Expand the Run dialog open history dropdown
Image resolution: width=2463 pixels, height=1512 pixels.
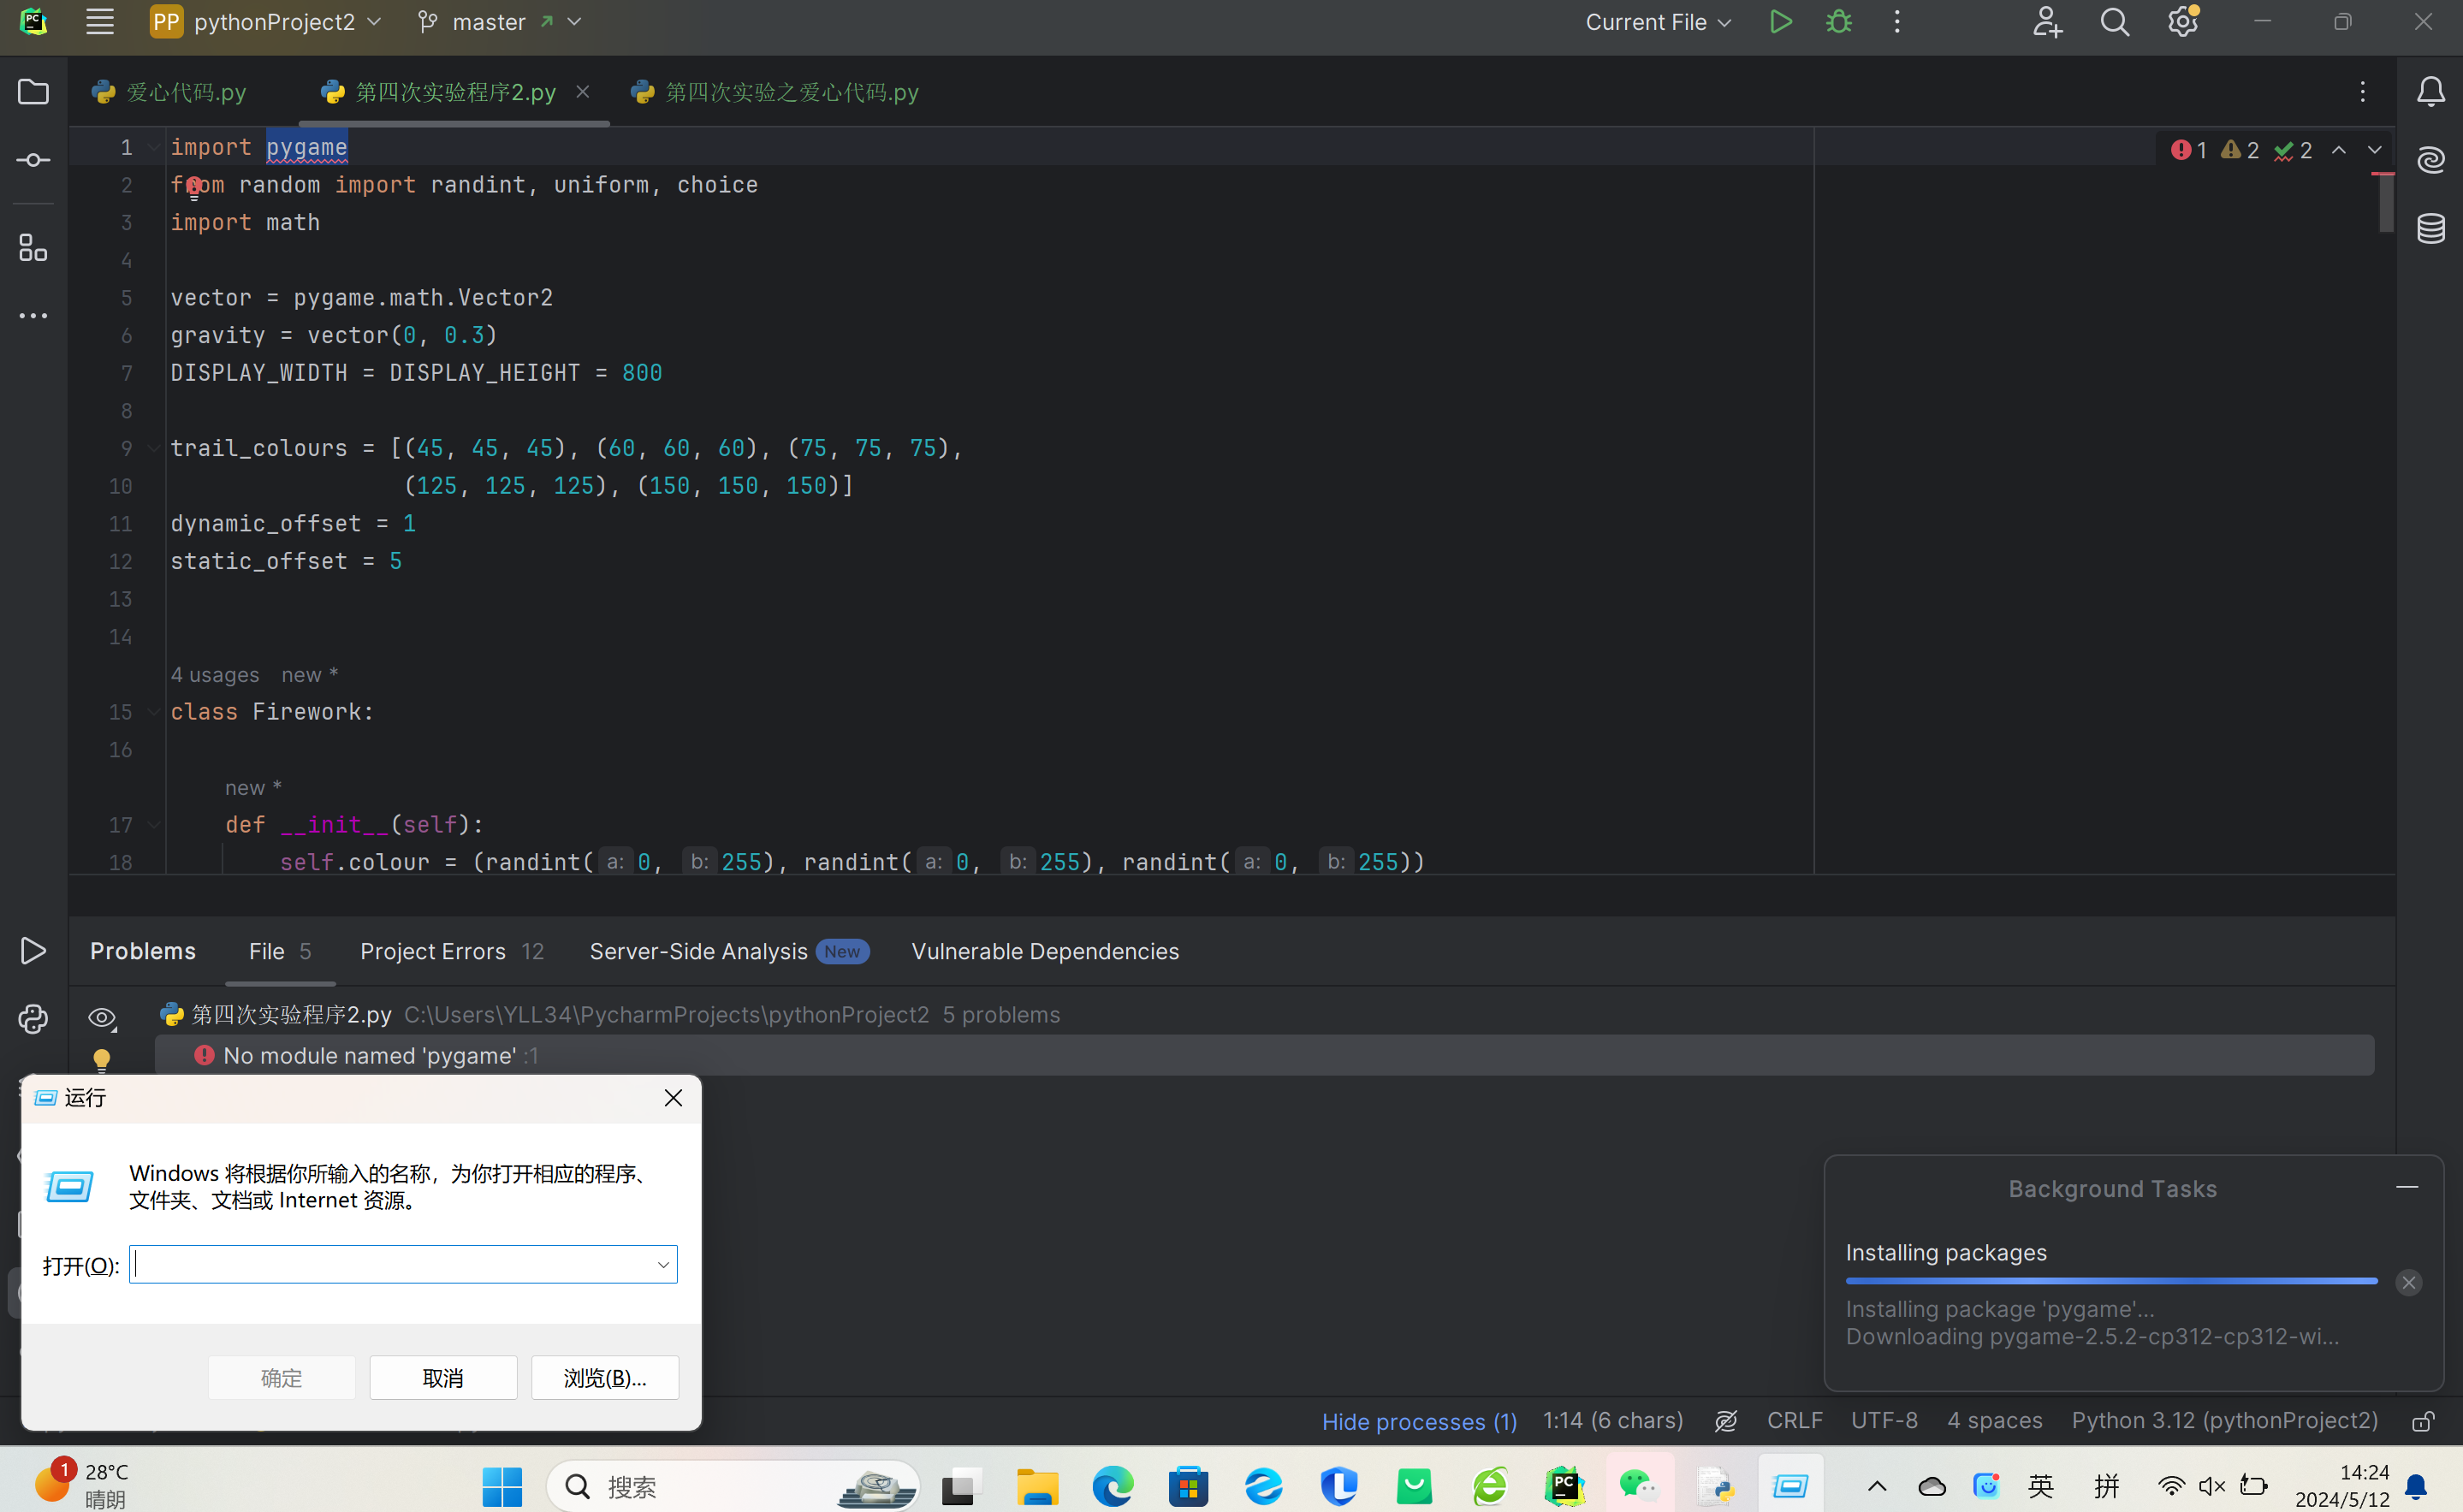click(x=663, y=1265)
